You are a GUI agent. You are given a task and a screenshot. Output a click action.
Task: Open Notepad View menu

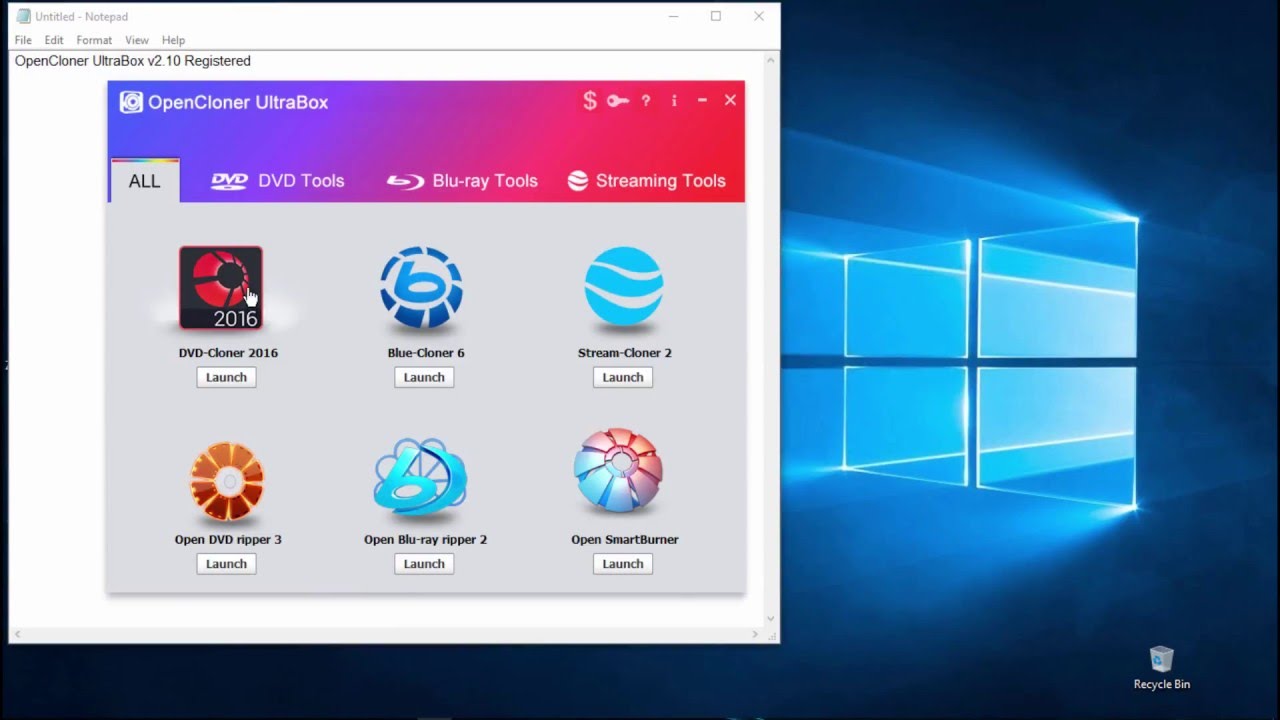pos(137,40)
